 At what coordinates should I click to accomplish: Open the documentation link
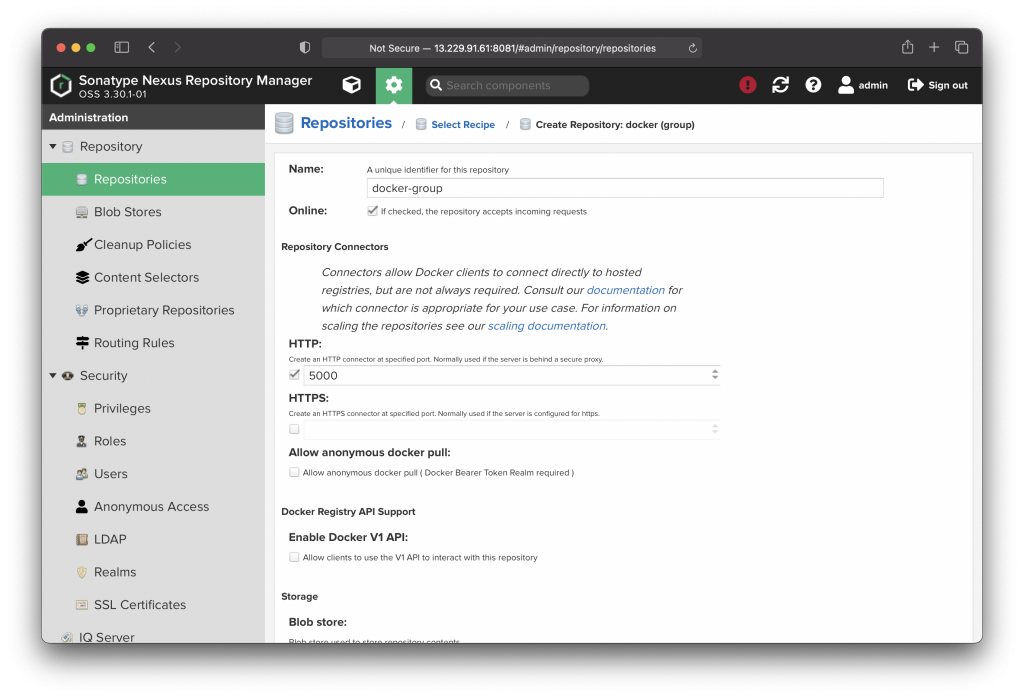click(x=625, y=289)
